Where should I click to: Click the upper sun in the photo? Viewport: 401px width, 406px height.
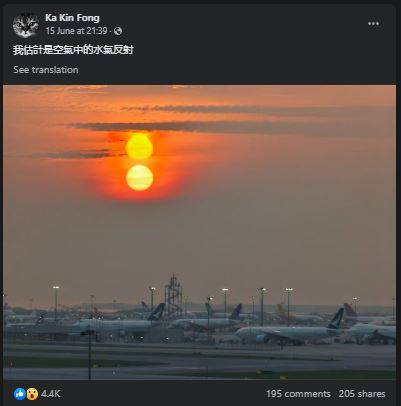pyautogui.click(x=139, y=147)
